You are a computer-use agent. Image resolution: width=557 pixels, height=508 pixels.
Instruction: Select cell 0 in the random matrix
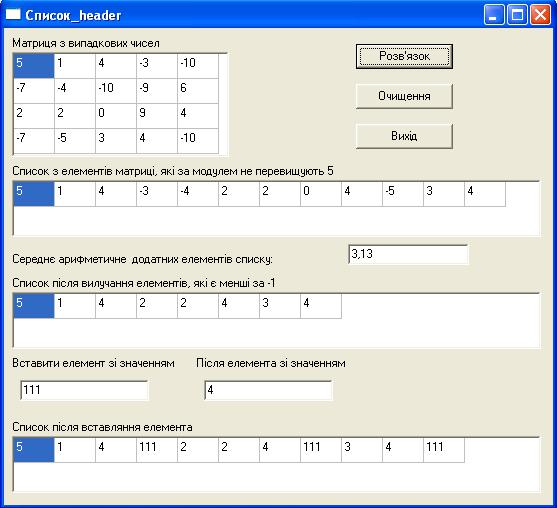click(x=116, y=116)
